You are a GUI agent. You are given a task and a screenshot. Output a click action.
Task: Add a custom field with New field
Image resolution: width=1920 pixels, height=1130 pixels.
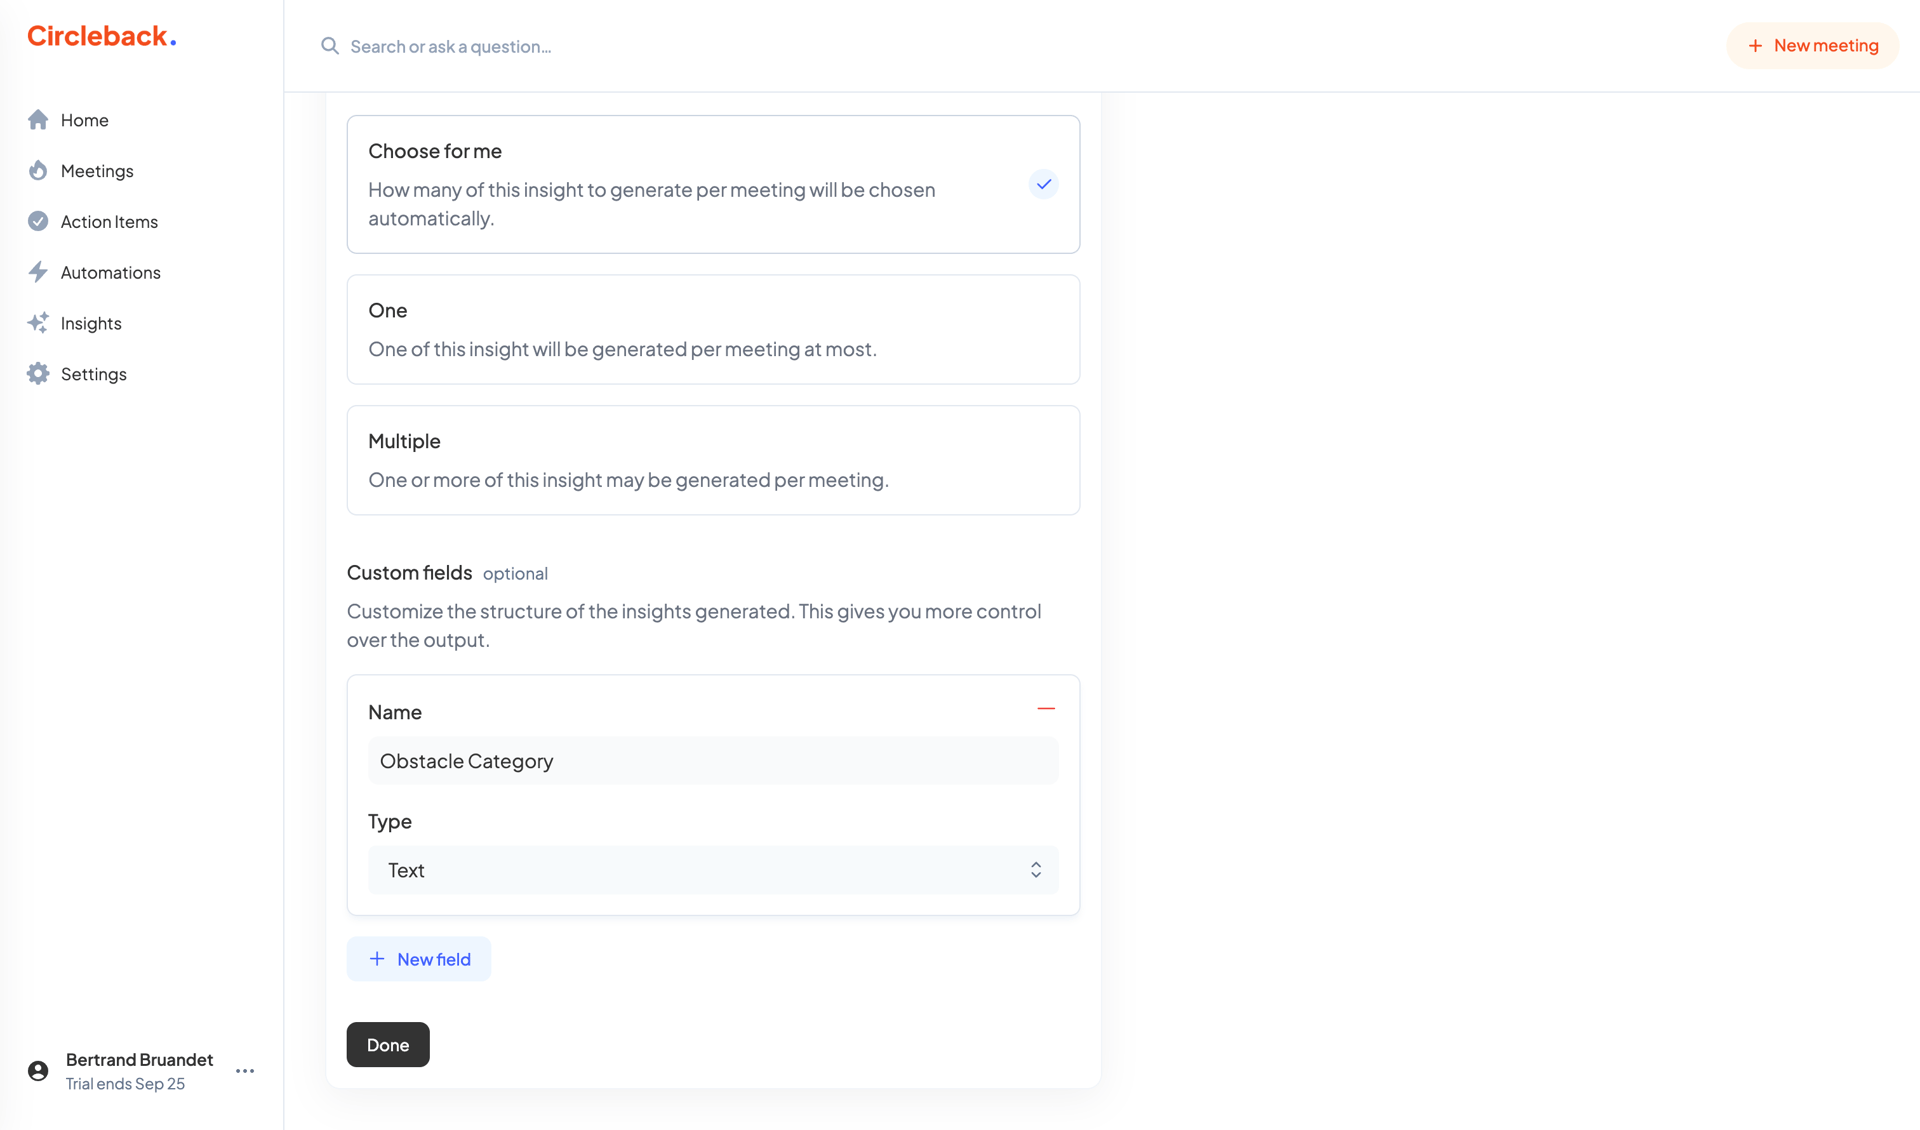pos(418,958)
